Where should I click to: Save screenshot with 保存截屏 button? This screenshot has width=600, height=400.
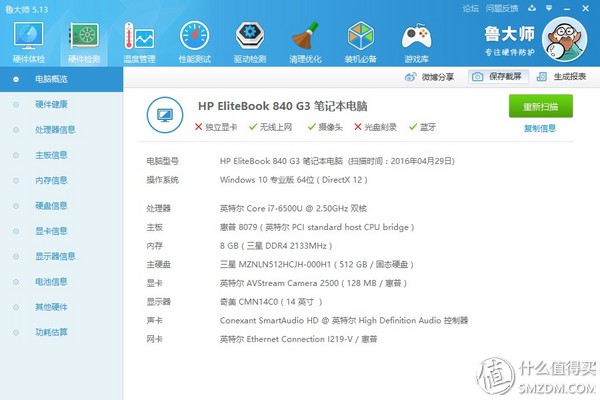tap(498, 77)
